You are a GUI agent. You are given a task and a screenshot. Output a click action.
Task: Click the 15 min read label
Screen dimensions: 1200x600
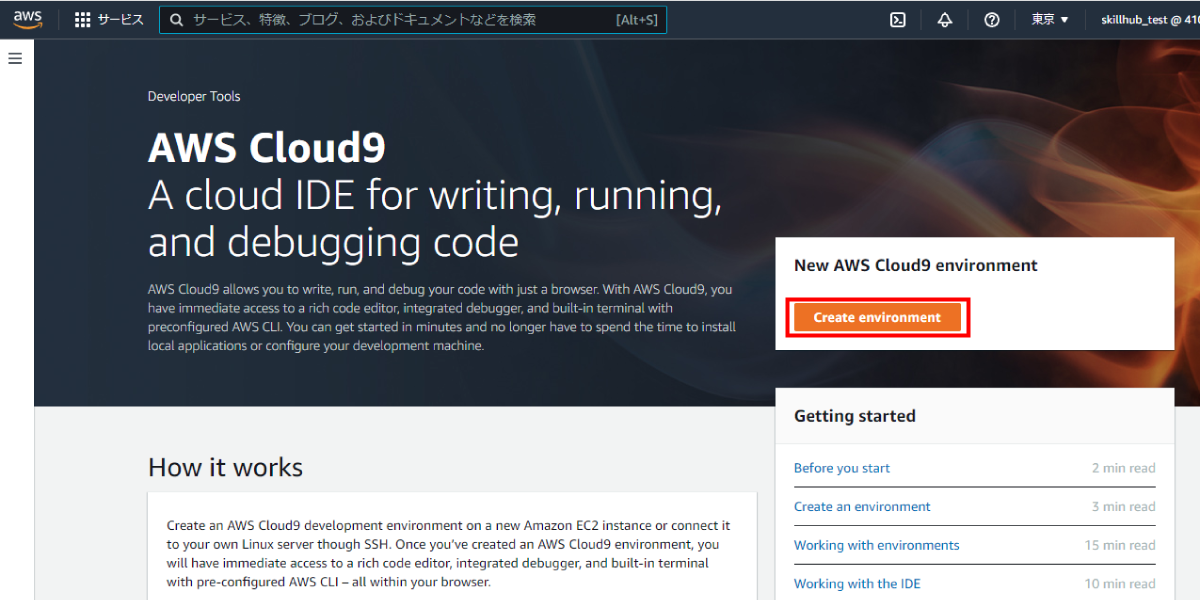coord(1120,545)
